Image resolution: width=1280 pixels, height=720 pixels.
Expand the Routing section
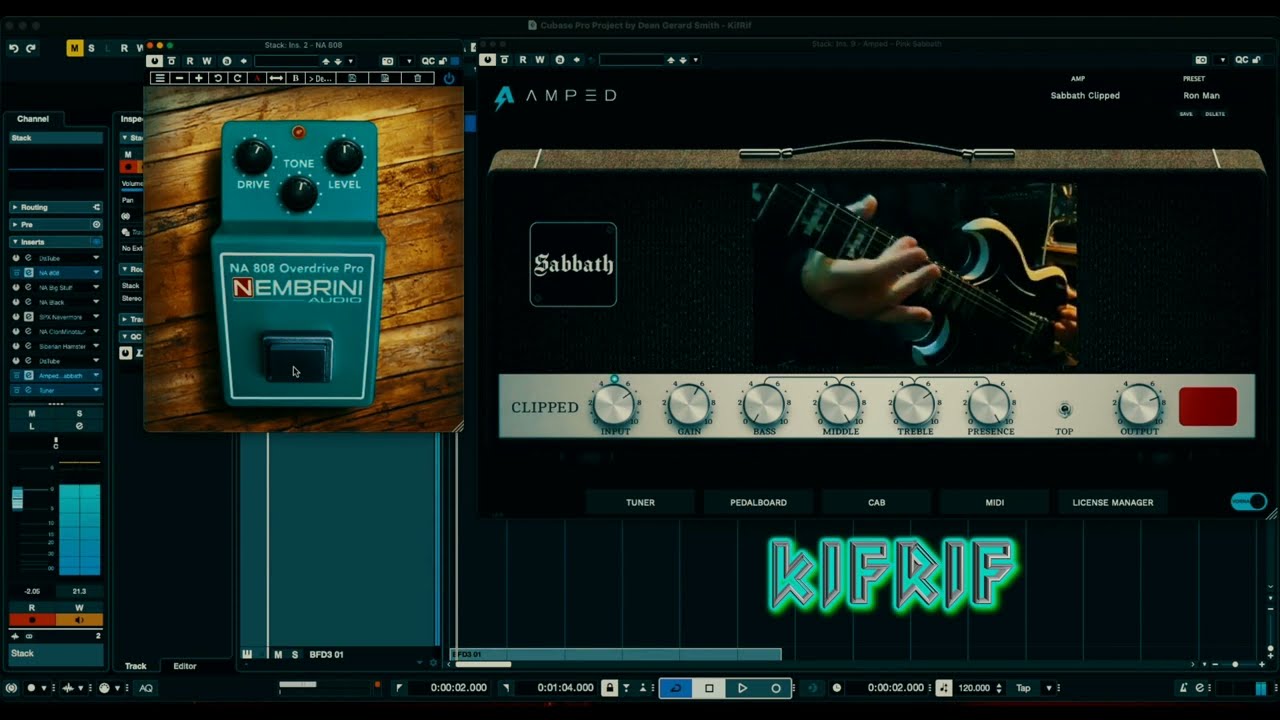click(x=56, y=207)
